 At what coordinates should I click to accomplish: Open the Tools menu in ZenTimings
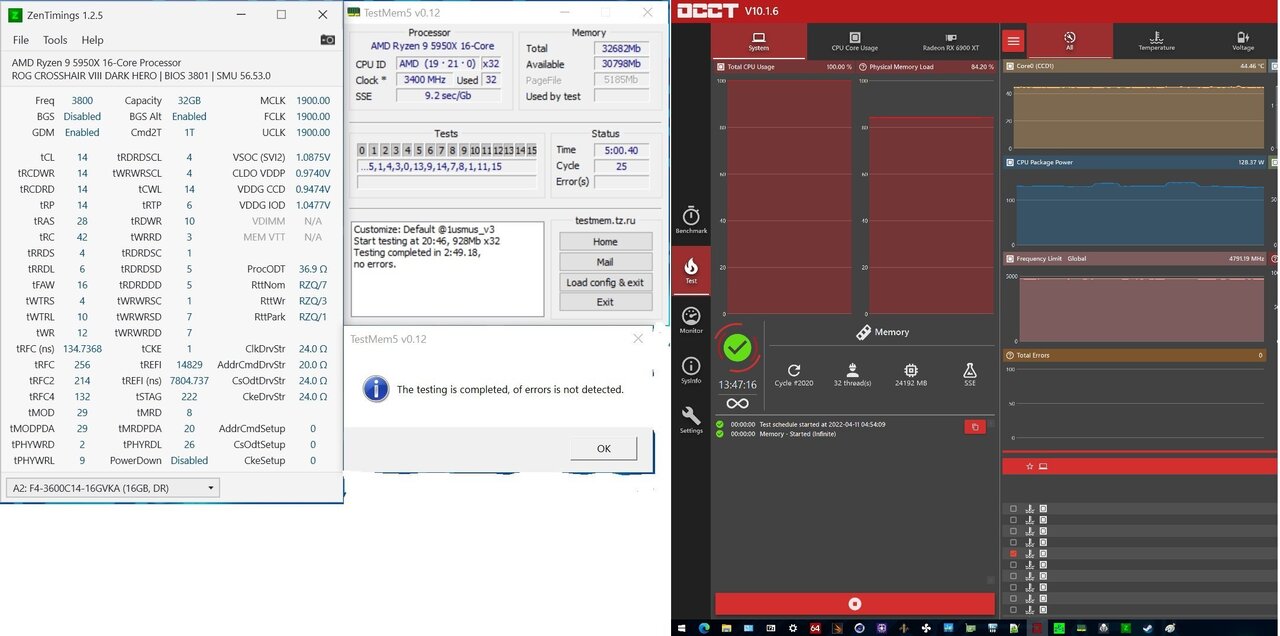click(55, 40)
